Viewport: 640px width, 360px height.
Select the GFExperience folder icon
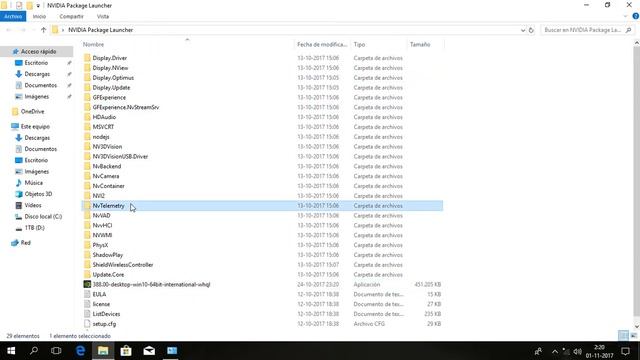coord(87,97)
